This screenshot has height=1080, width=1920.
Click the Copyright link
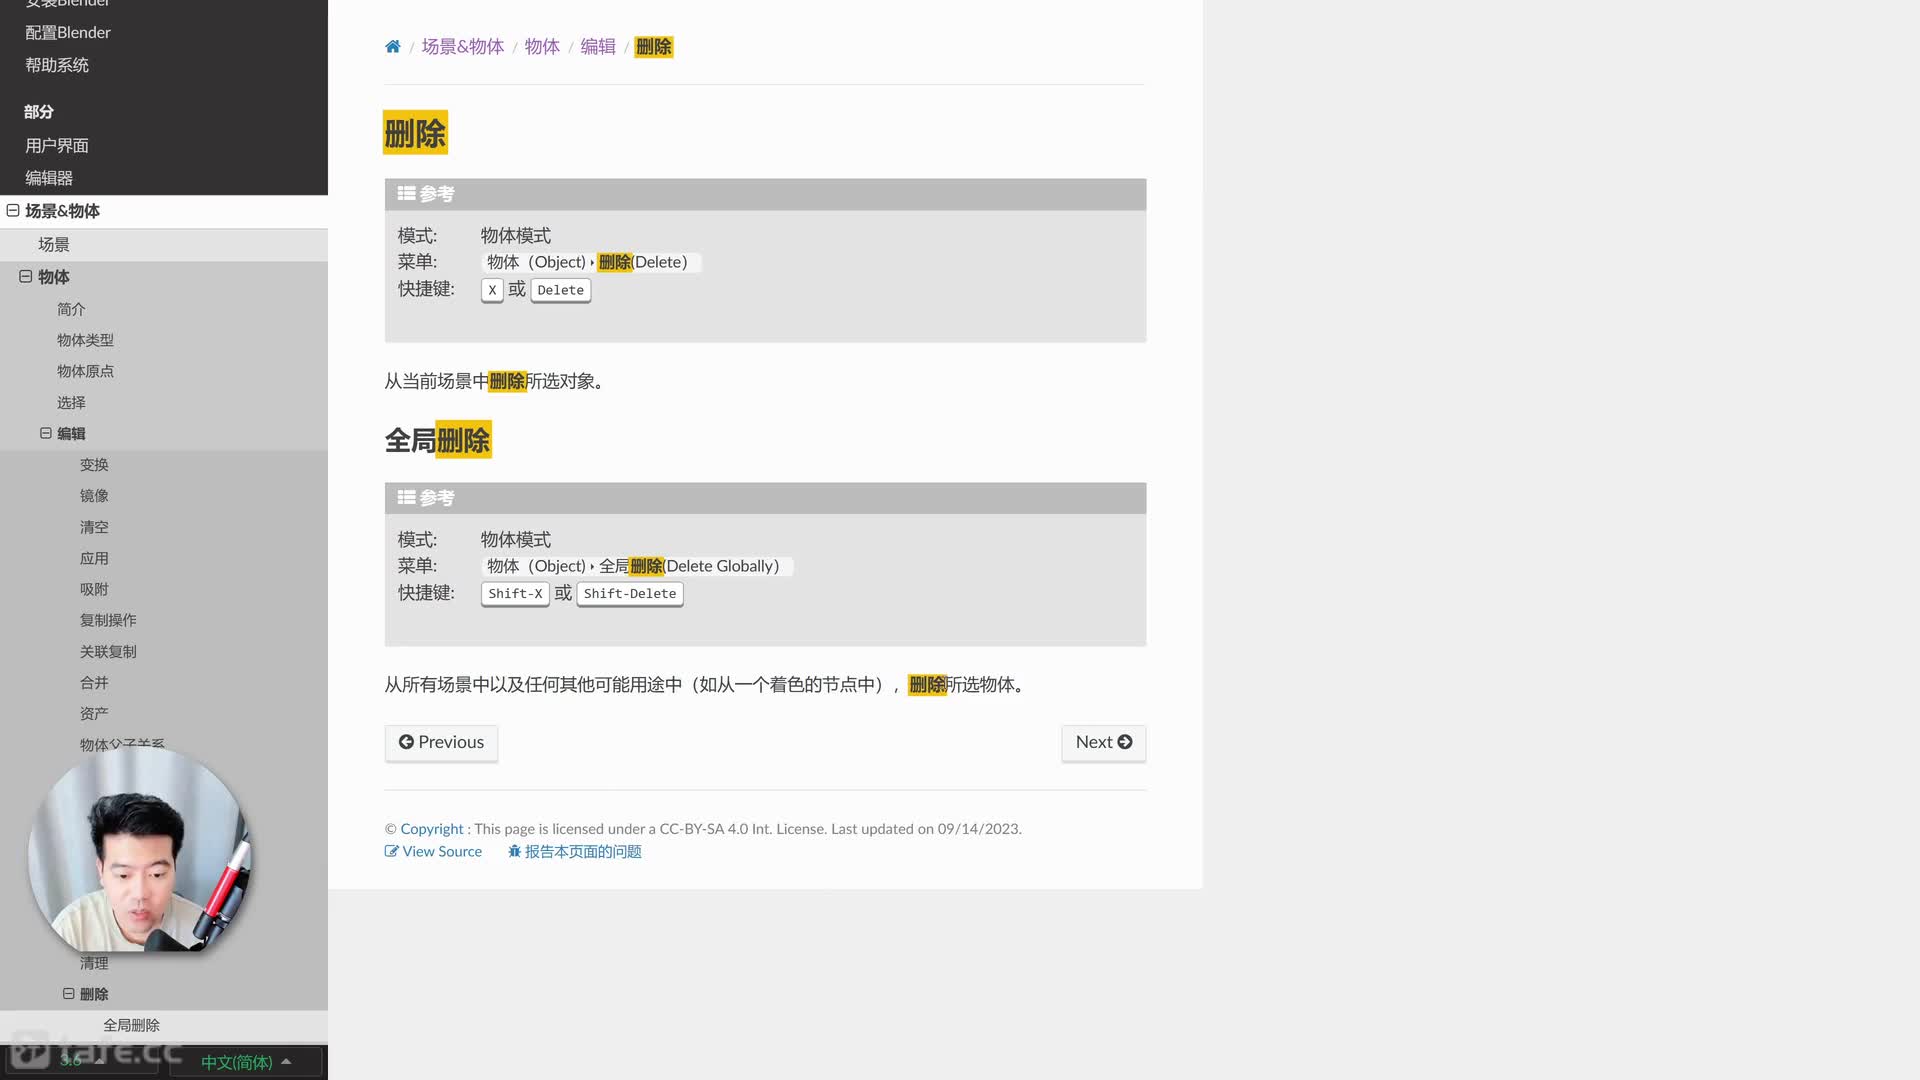pos(432,829)
